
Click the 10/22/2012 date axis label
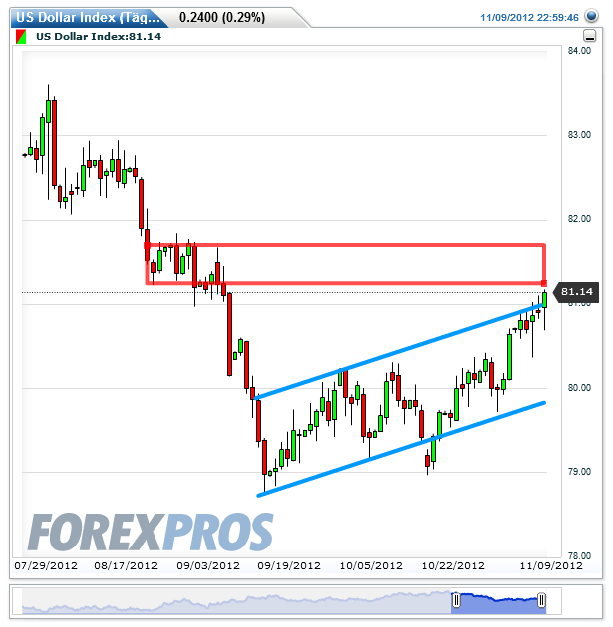[453, 565]
